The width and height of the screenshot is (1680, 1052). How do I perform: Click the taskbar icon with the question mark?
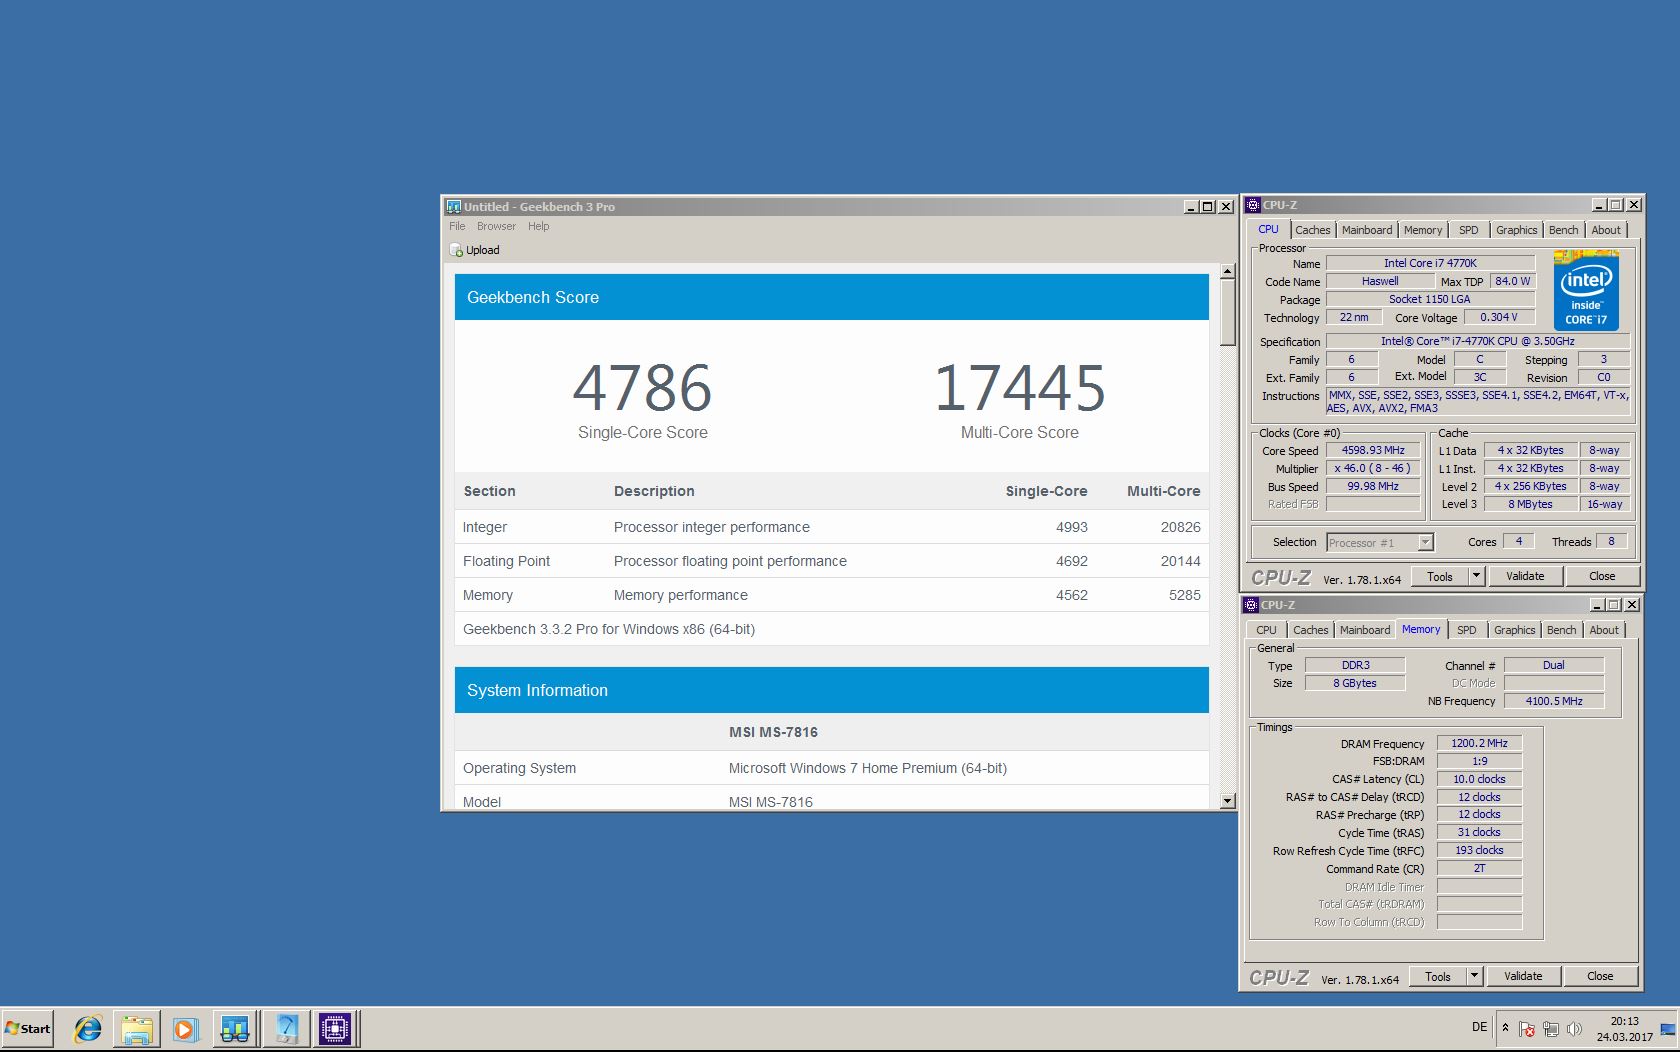tap(286, 1029)
